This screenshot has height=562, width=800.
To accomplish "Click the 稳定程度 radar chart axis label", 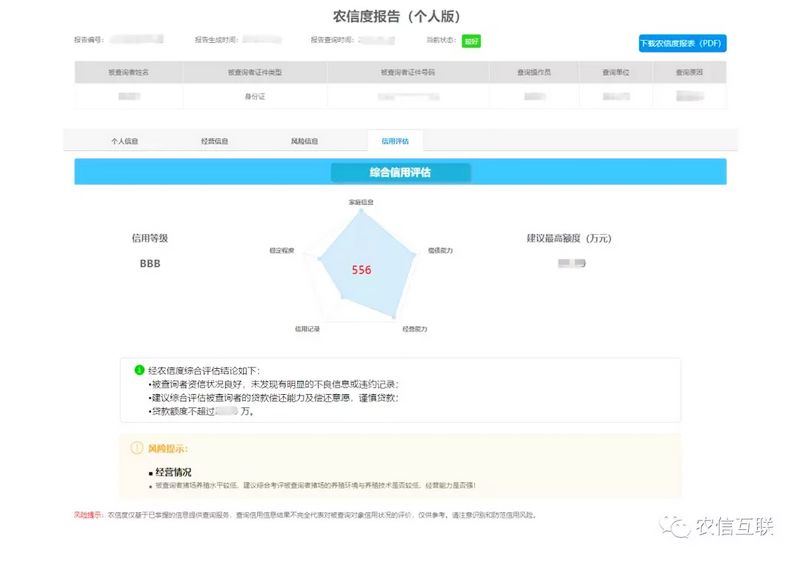I will pos(282,250).
